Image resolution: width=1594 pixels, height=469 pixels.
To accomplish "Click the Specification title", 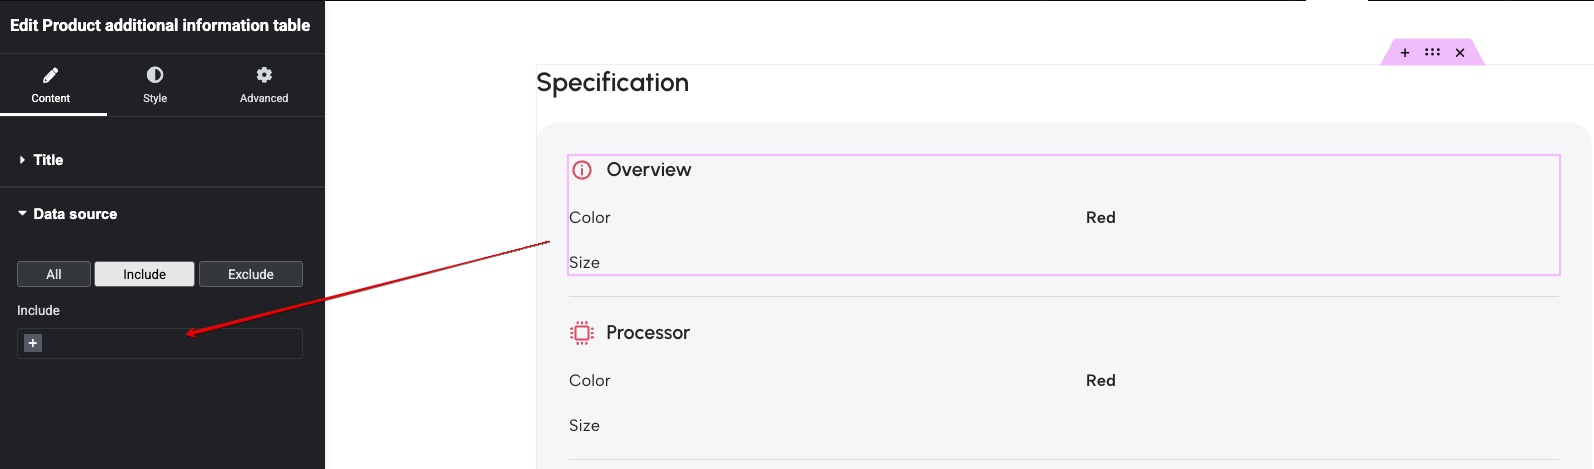I will coord(613,83).
